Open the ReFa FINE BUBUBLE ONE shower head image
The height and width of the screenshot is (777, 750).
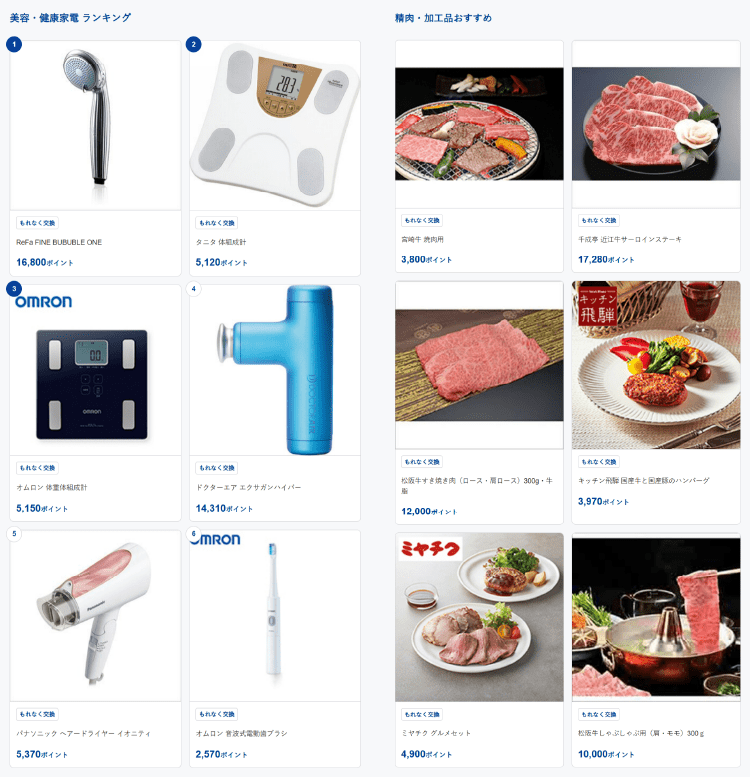tap(95, 125)
